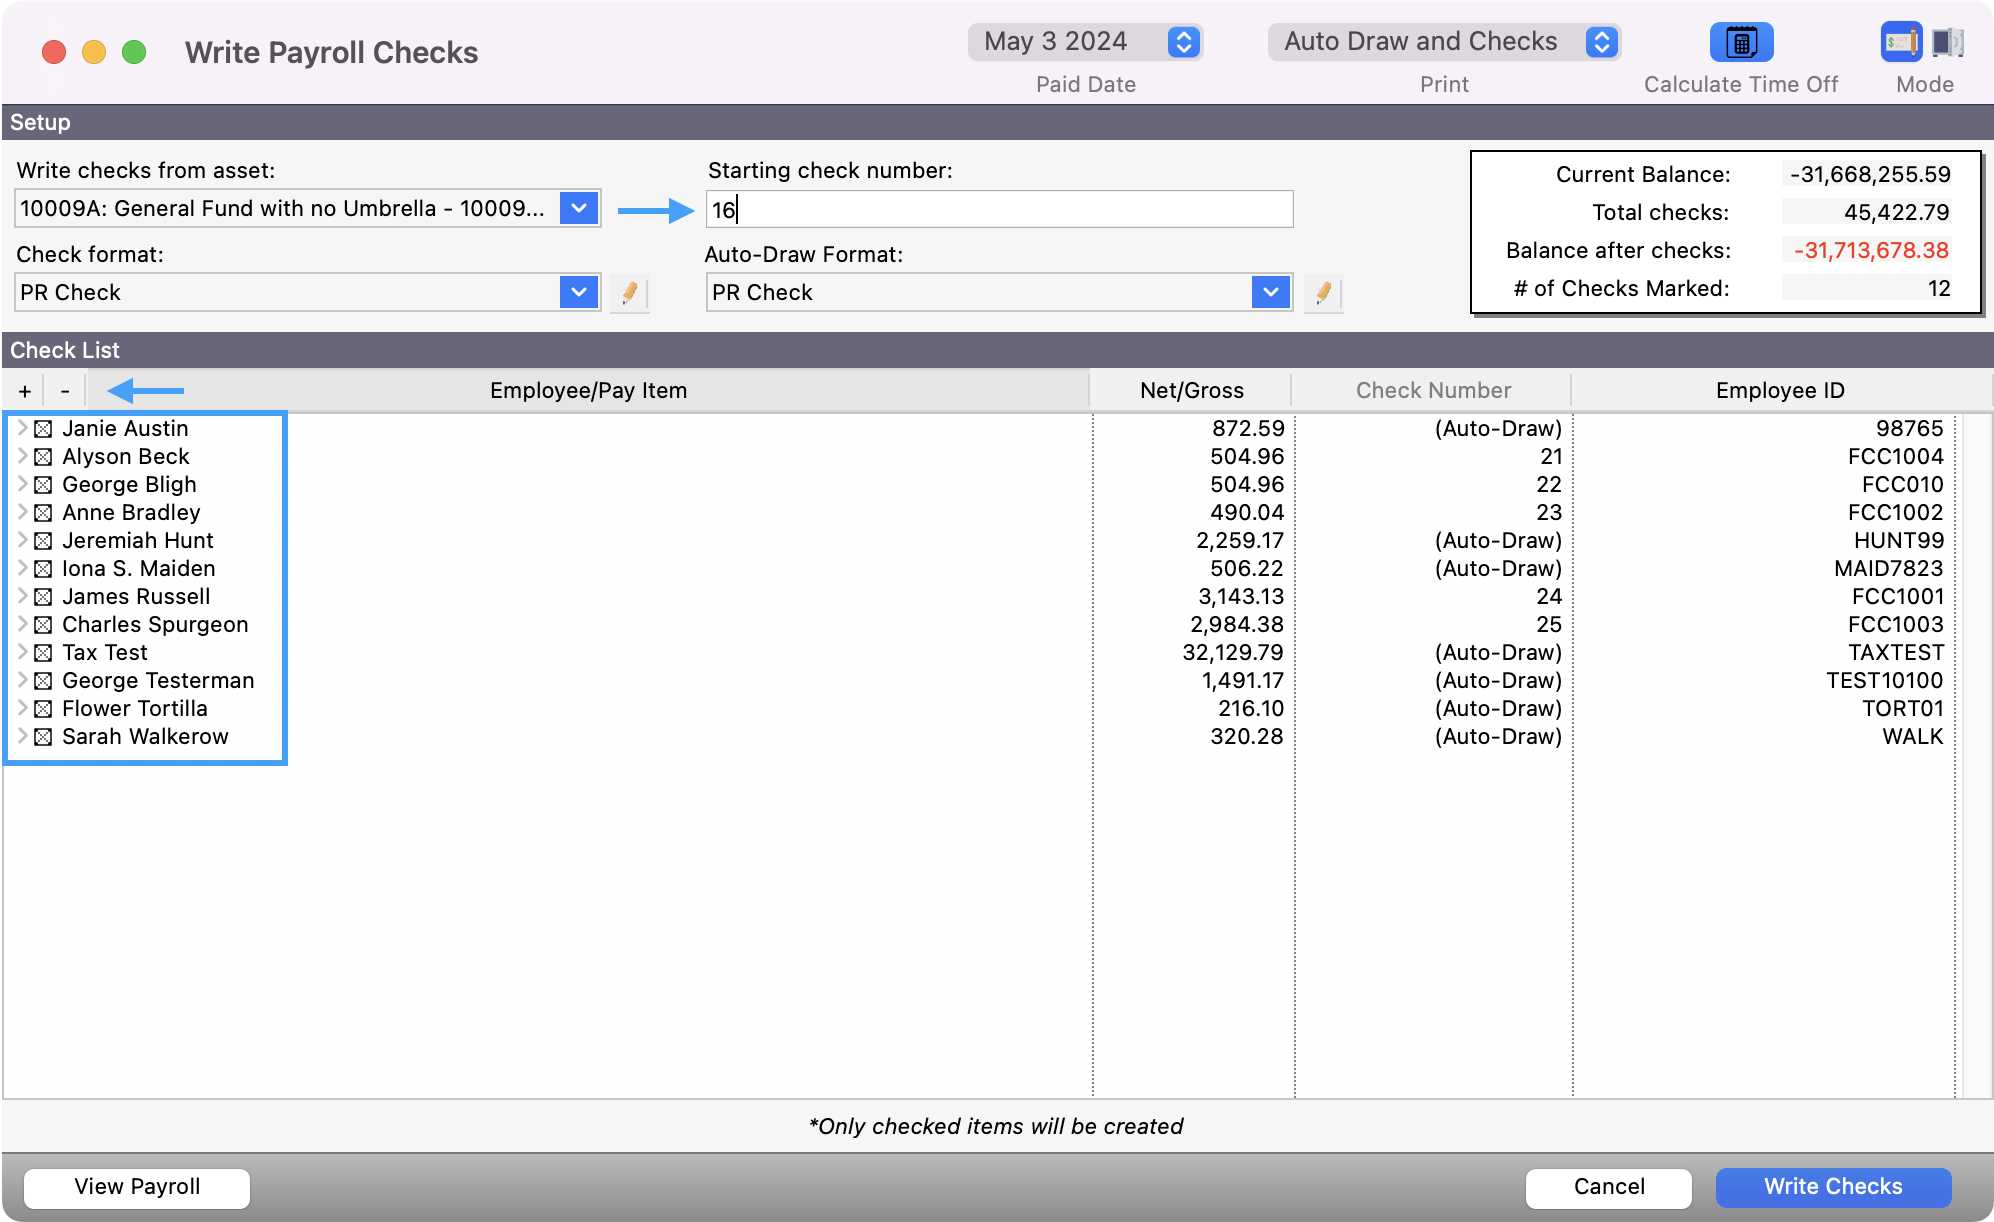1994x1222 pixels.
Task: Click the Paid Date stepper arrows
Action: tap(1183, 42)
